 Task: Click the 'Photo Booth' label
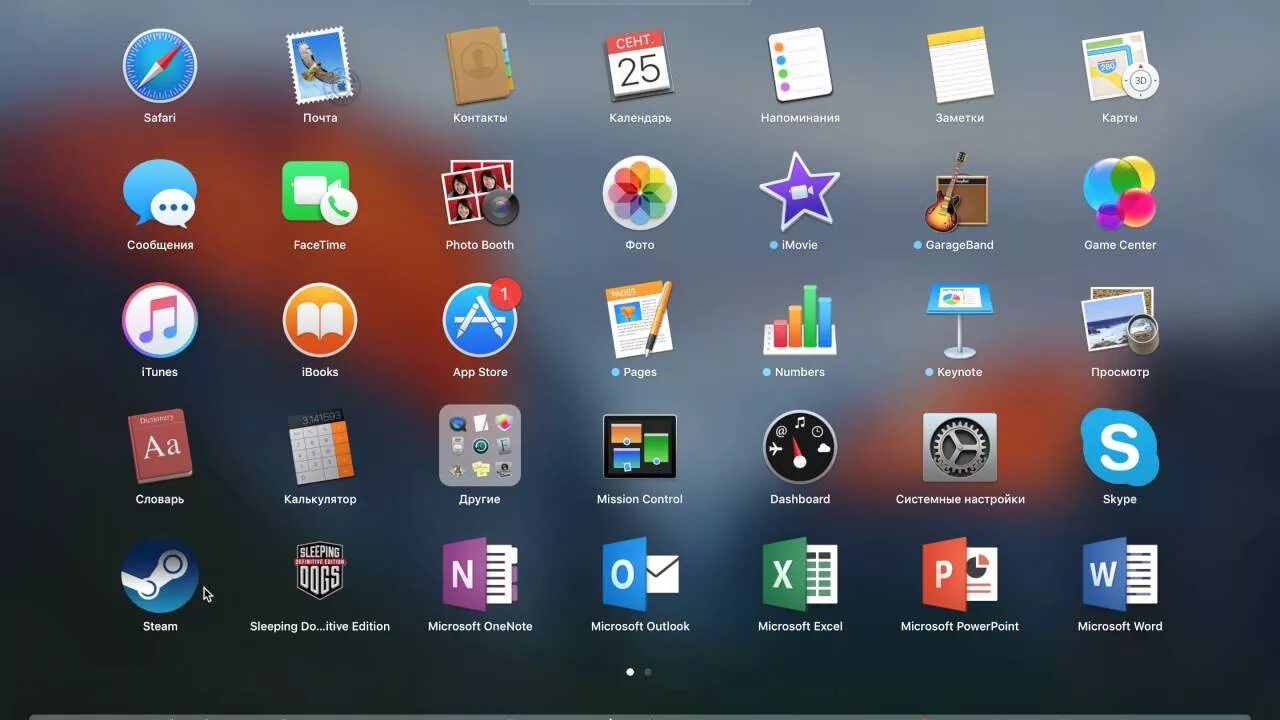pos(480,245)
